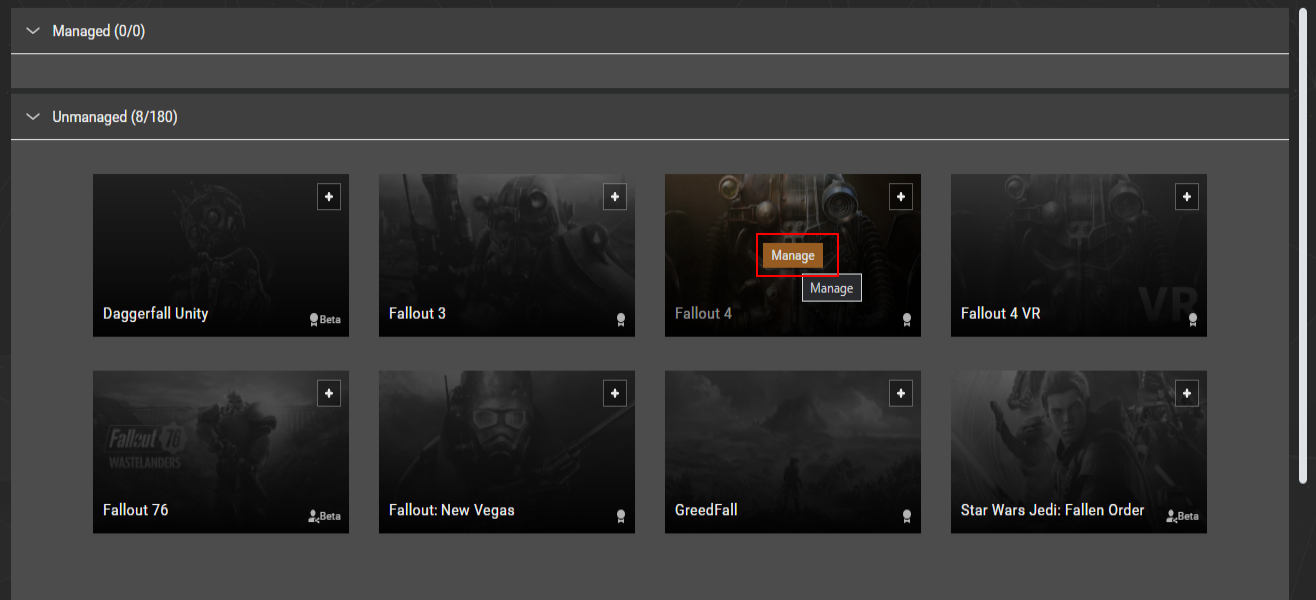1316x600 pixels.
Task: Click the "Fallout 4" title text
Action: coord(703,314)
